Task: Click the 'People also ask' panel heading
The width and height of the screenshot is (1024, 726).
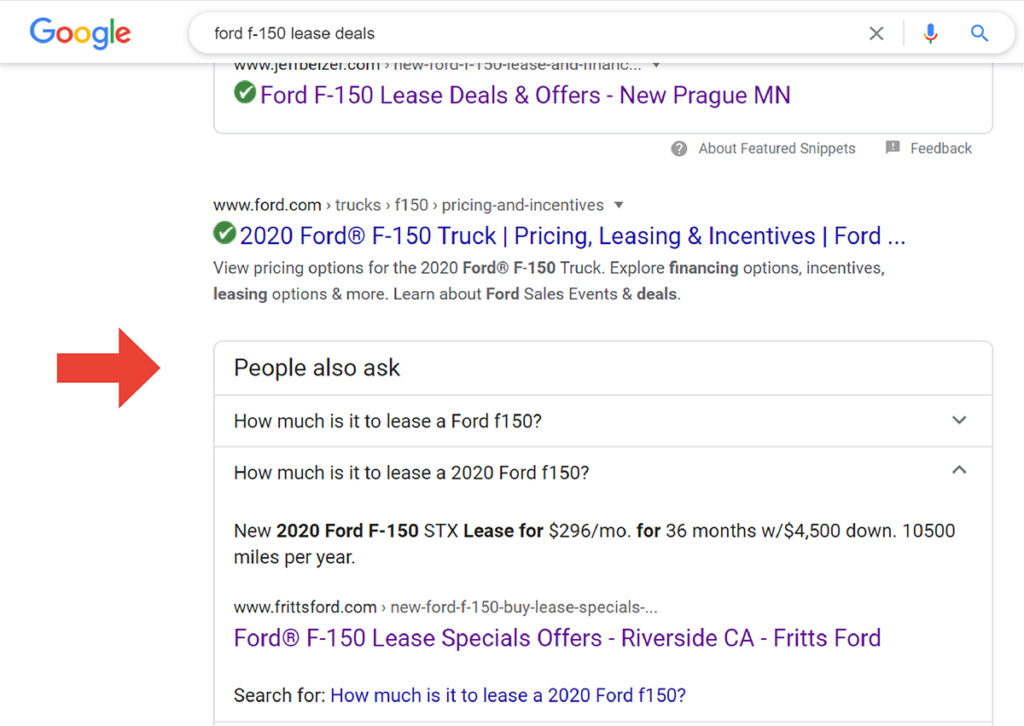Action: [x=315, y=367]
